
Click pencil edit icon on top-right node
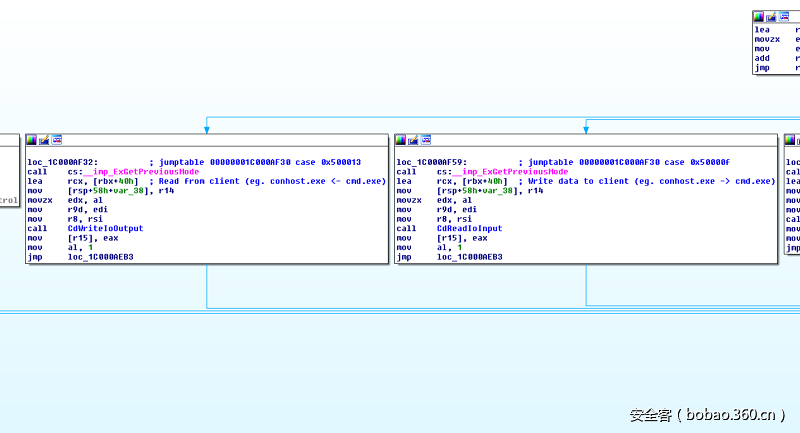pos(770,17)
